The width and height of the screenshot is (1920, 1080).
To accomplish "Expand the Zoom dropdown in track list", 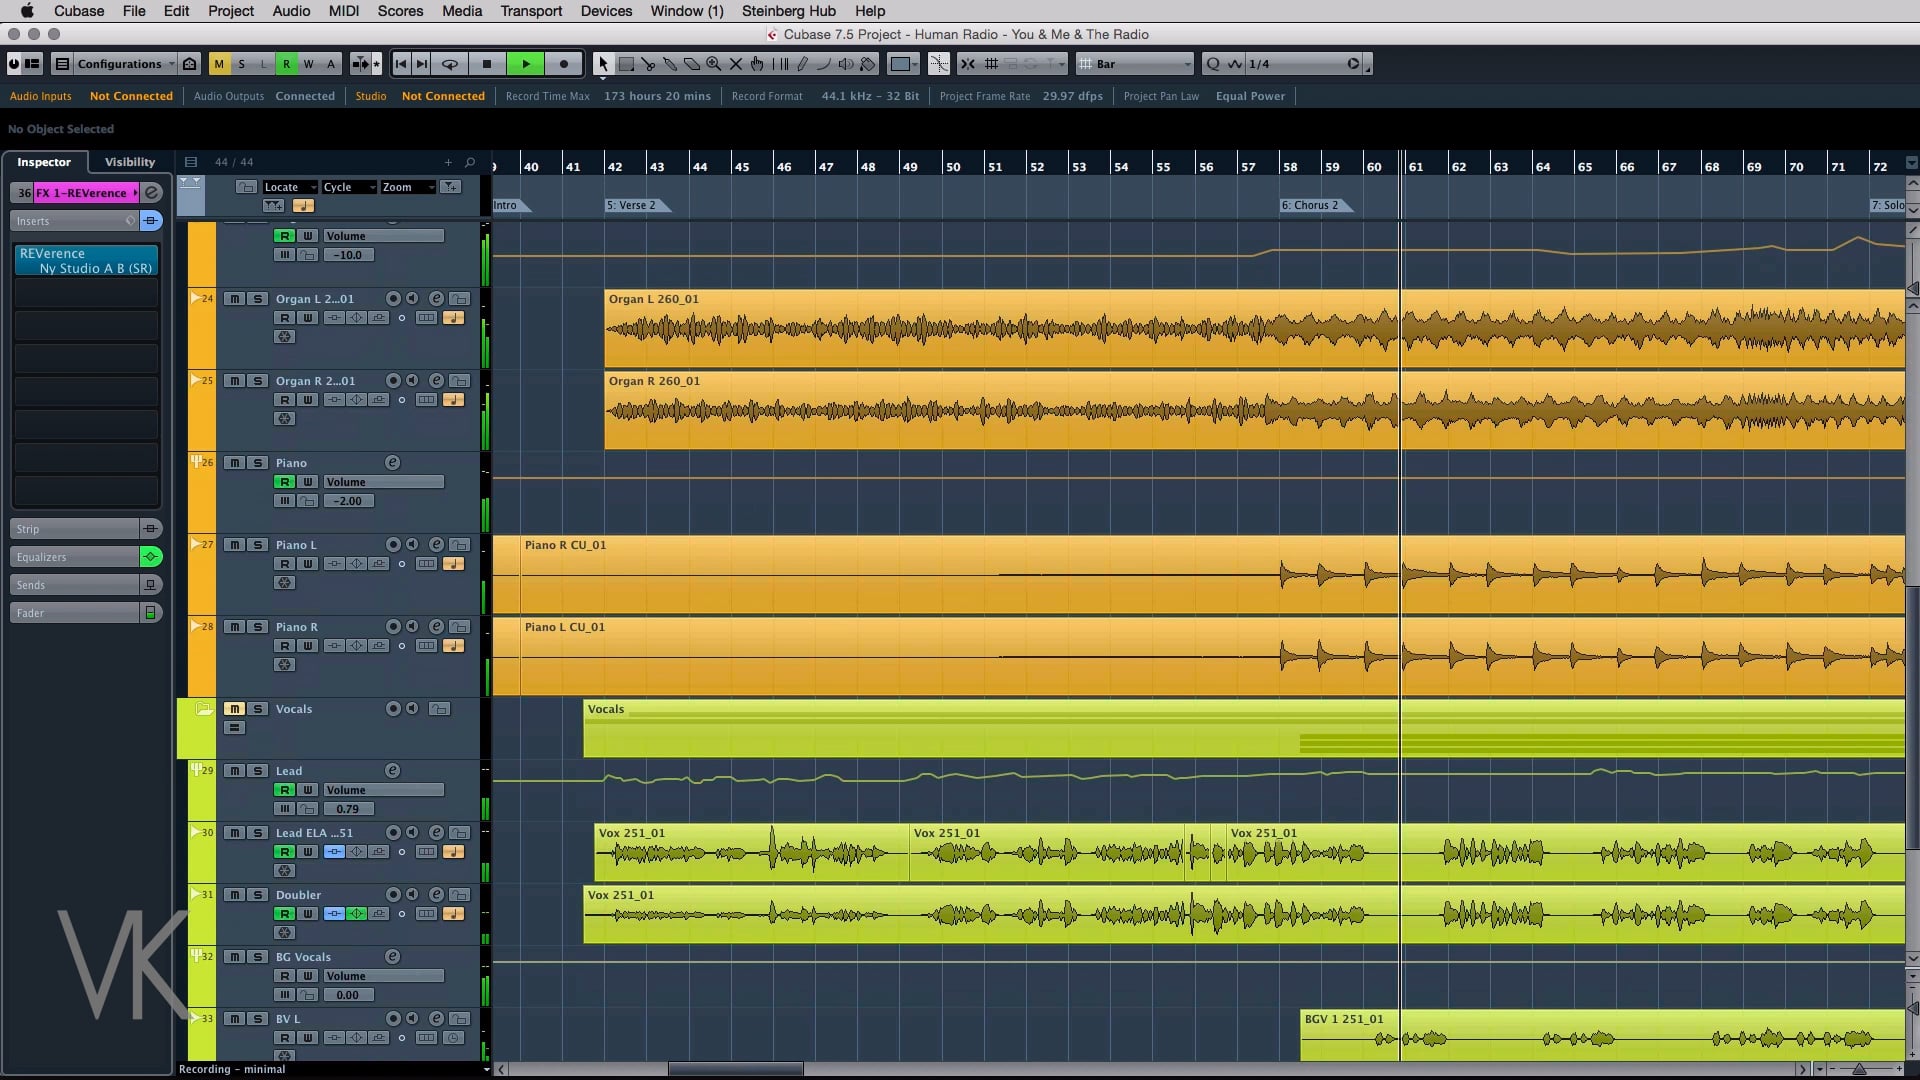I will pyautogui.click(x=408, y=187).
